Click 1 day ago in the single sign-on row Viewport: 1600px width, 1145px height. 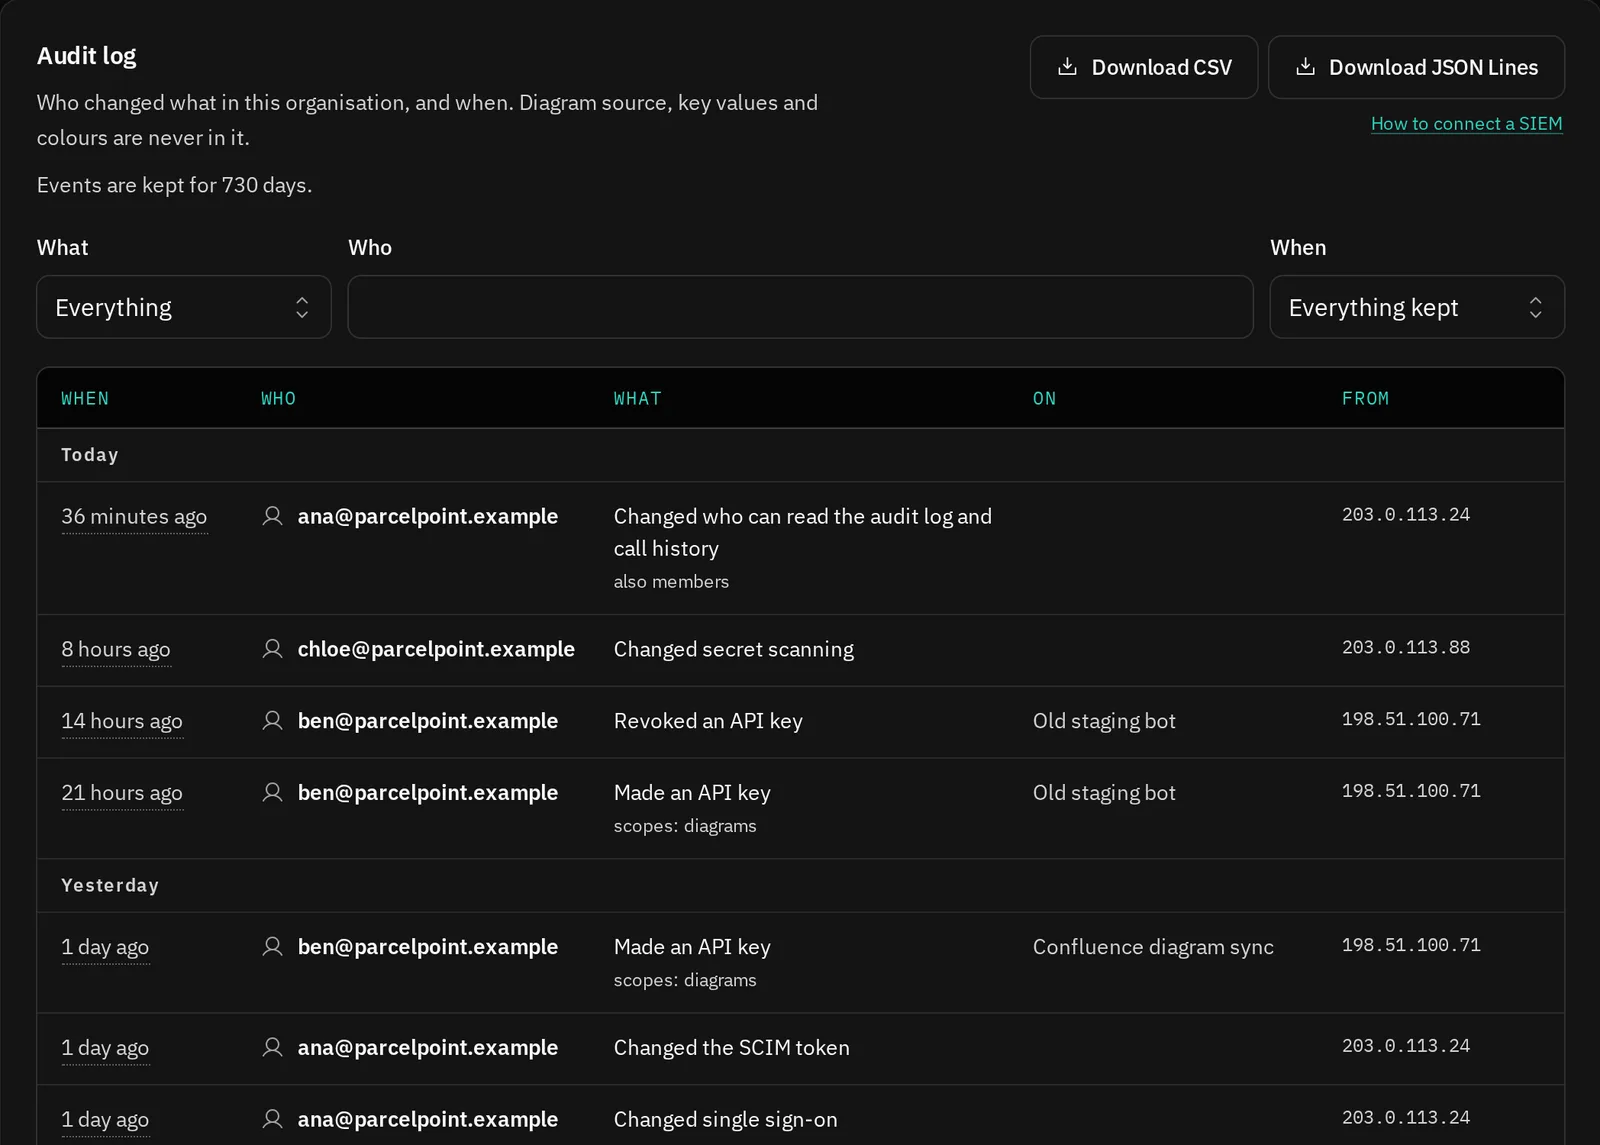[x=105, y=1121]
